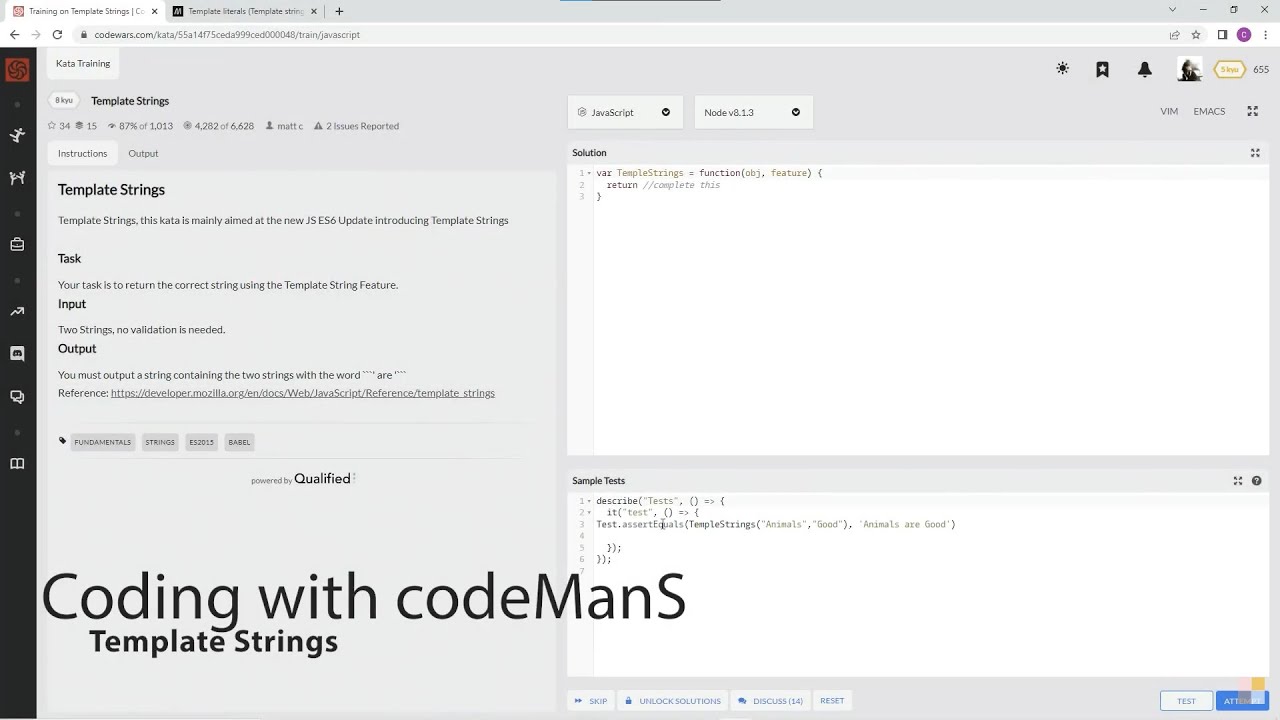Image resolution: width=1280 pixels, height=720 pixels.
Task: Run sample tests with TEST button
Action: tap(1186, 701)
